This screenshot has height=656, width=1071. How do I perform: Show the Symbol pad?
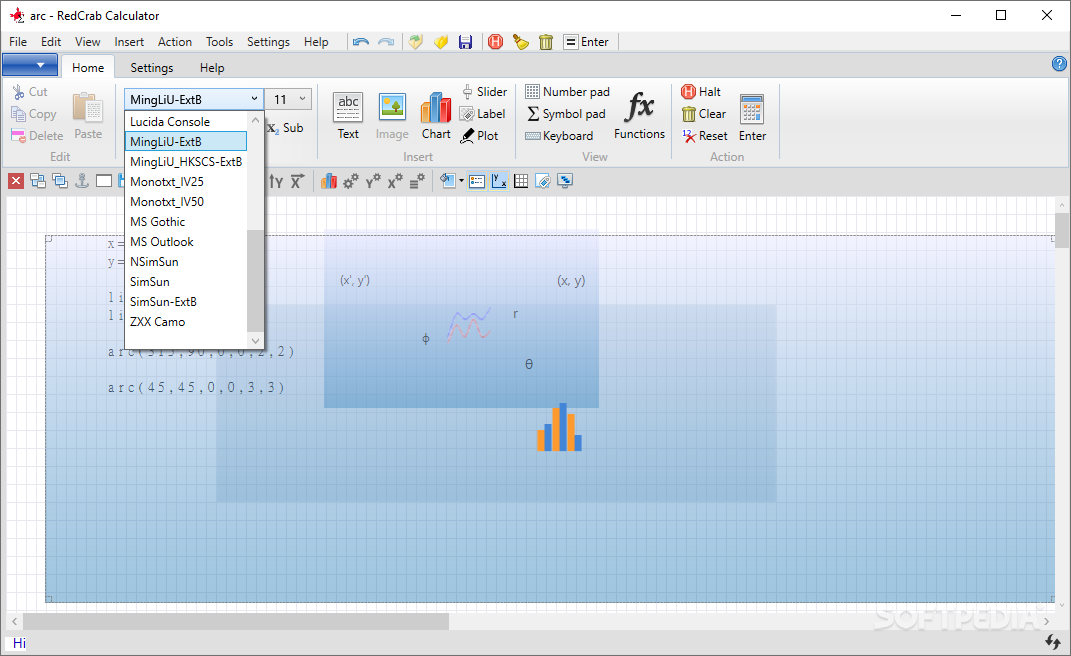[566, 114]
